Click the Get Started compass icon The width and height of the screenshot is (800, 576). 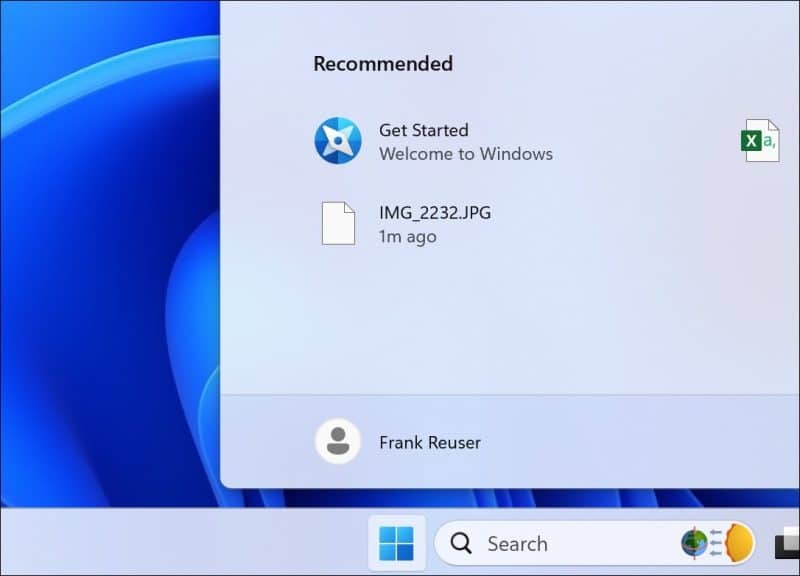(339, 142)
